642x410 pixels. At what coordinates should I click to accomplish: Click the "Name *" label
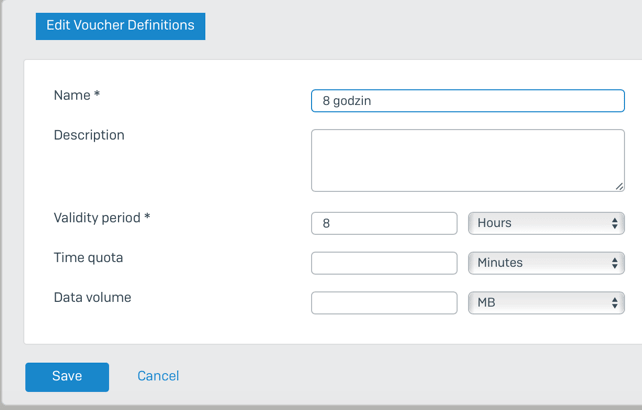pos(77,95)
